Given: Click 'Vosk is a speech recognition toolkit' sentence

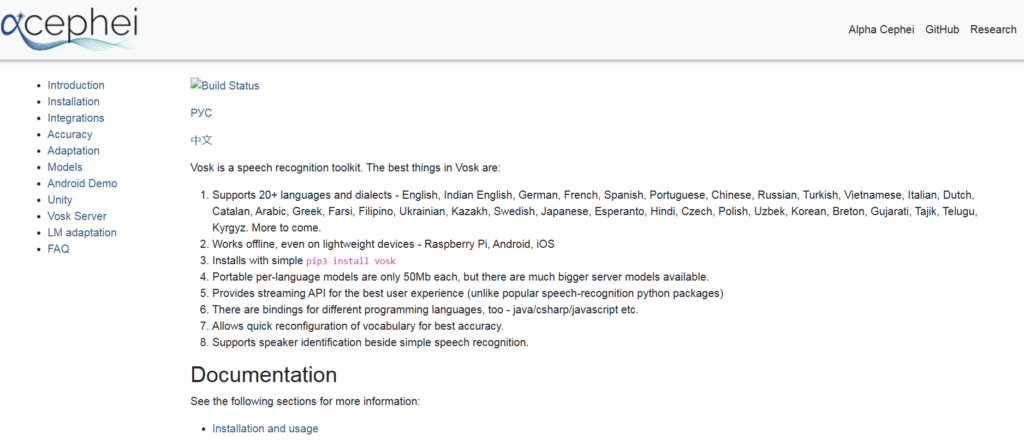Looking at the screenshot, I should [345, 168].
